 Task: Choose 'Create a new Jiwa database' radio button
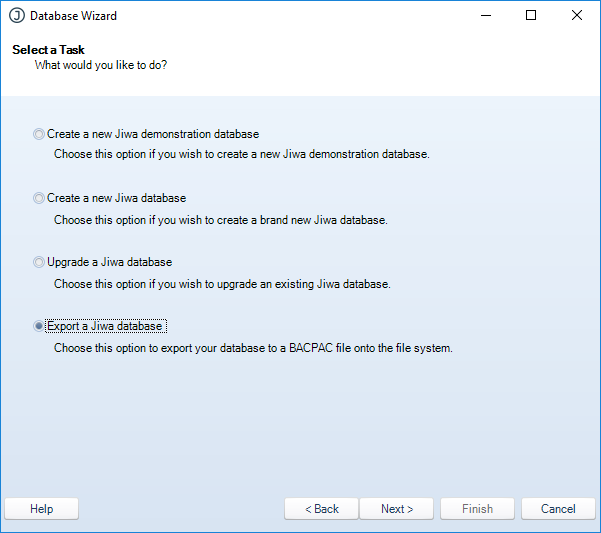(x=39, y=198)
